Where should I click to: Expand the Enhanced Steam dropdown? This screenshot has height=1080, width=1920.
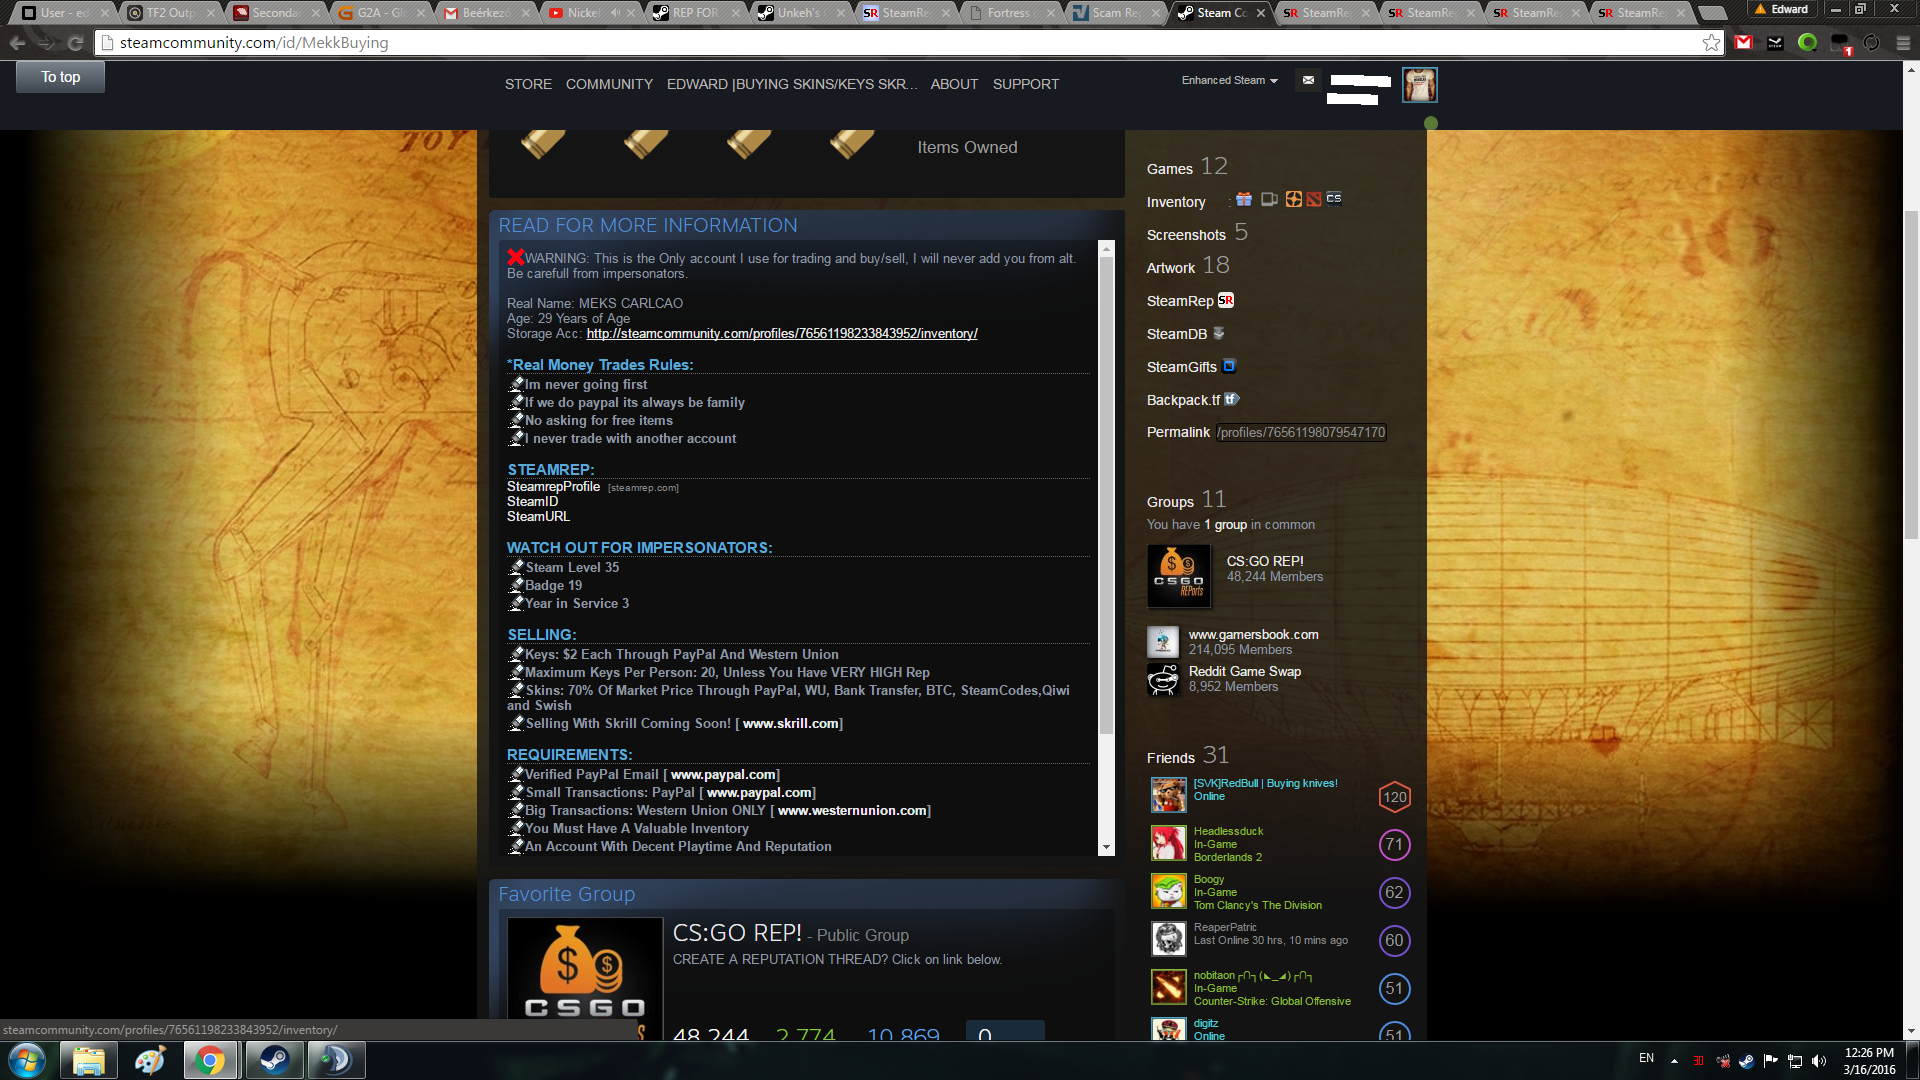coord(1229,81)
